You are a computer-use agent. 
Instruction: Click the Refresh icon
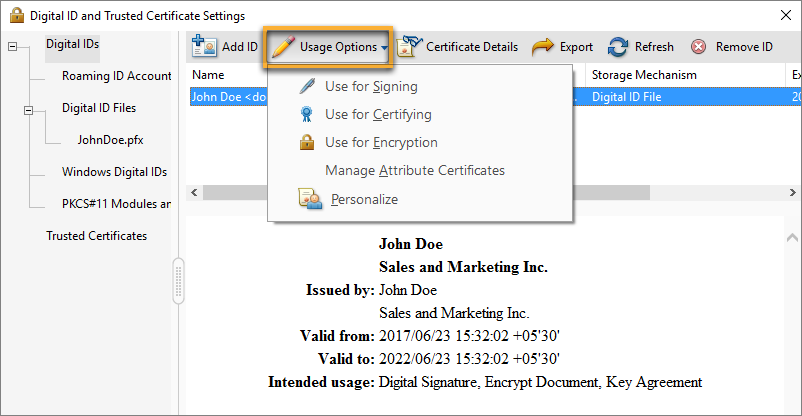point(619,47)
